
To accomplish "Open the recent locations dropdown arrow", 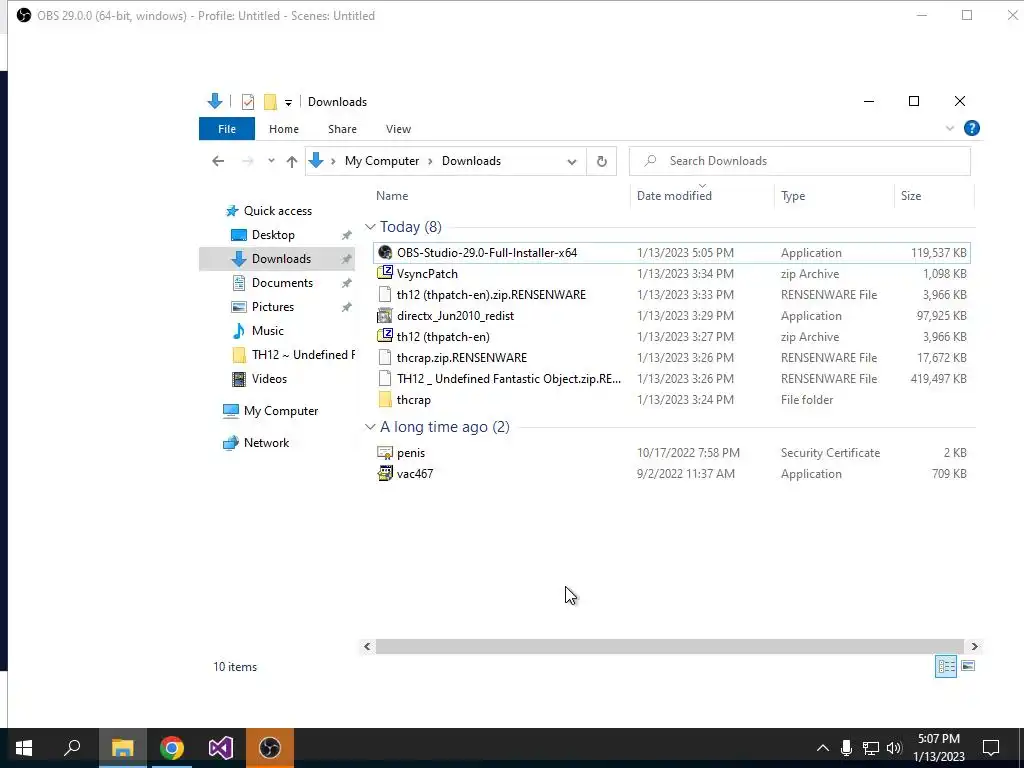I will (x=271, y=161).
